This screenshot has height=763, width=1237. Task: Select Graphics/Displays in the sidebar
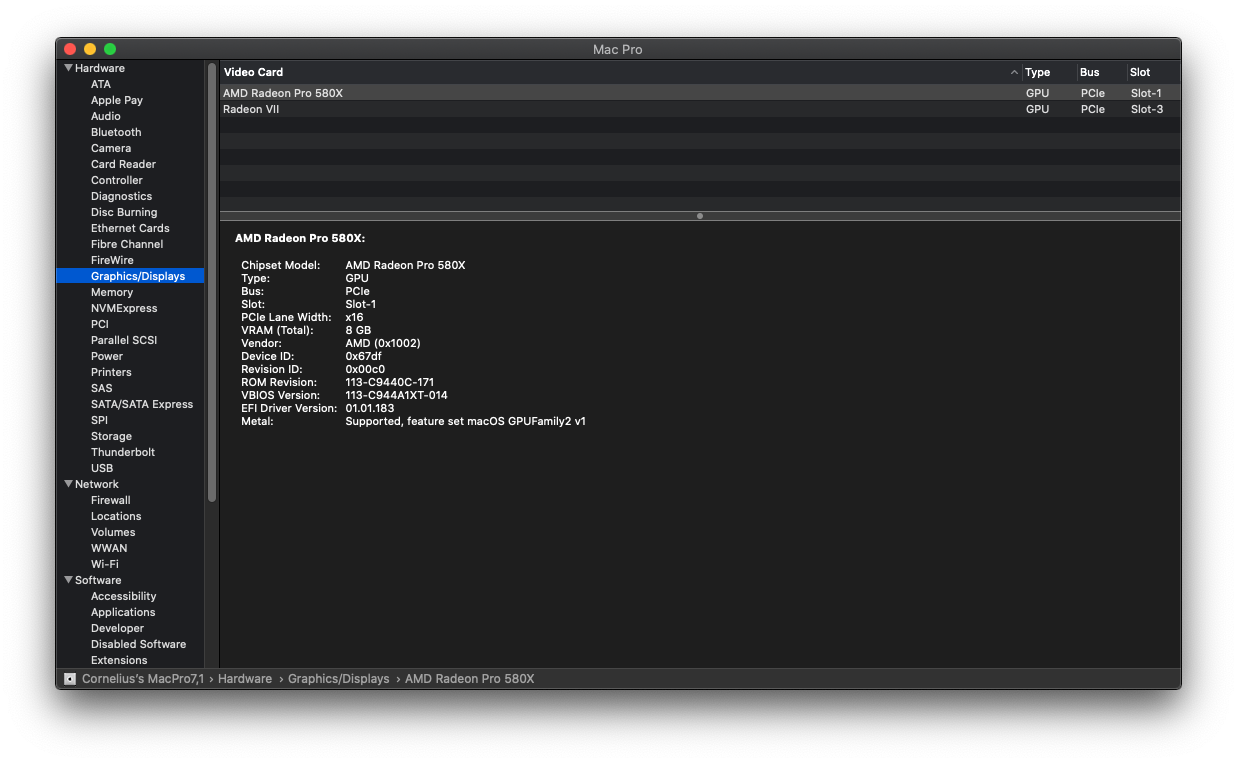point(131,276)
